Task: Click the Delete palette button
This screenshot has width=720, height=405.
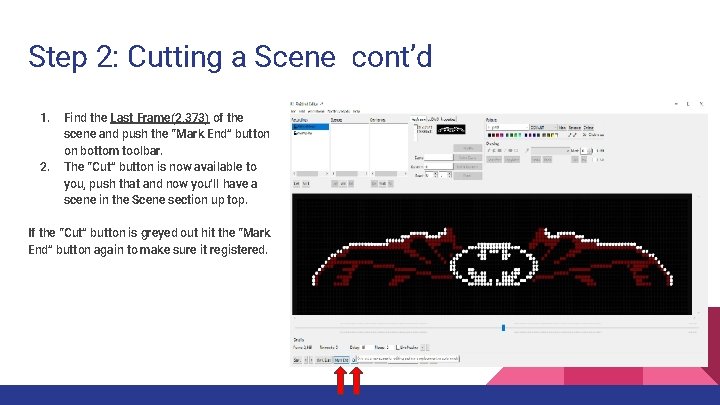Action: coord(588,128)
